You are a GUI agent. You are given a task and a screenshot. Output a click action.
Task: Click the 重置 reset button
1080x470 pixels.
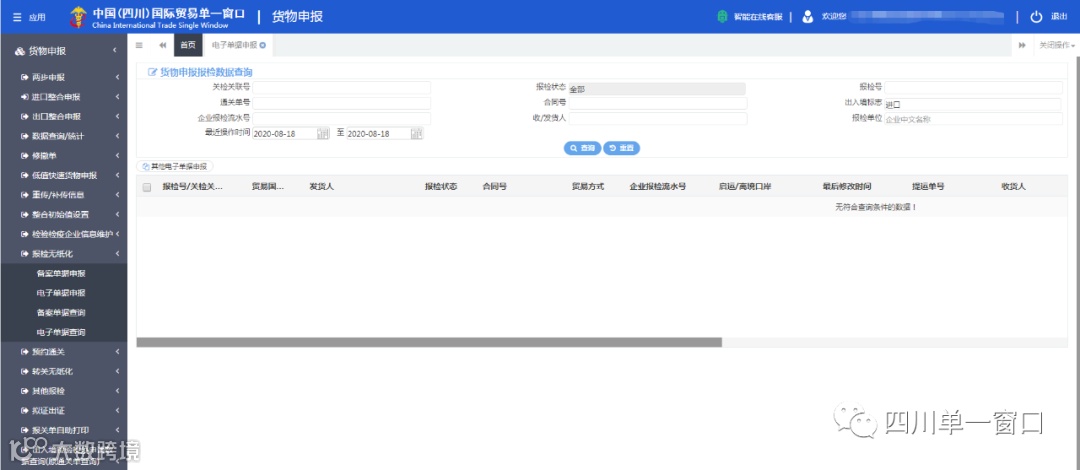tap(621, 148)
